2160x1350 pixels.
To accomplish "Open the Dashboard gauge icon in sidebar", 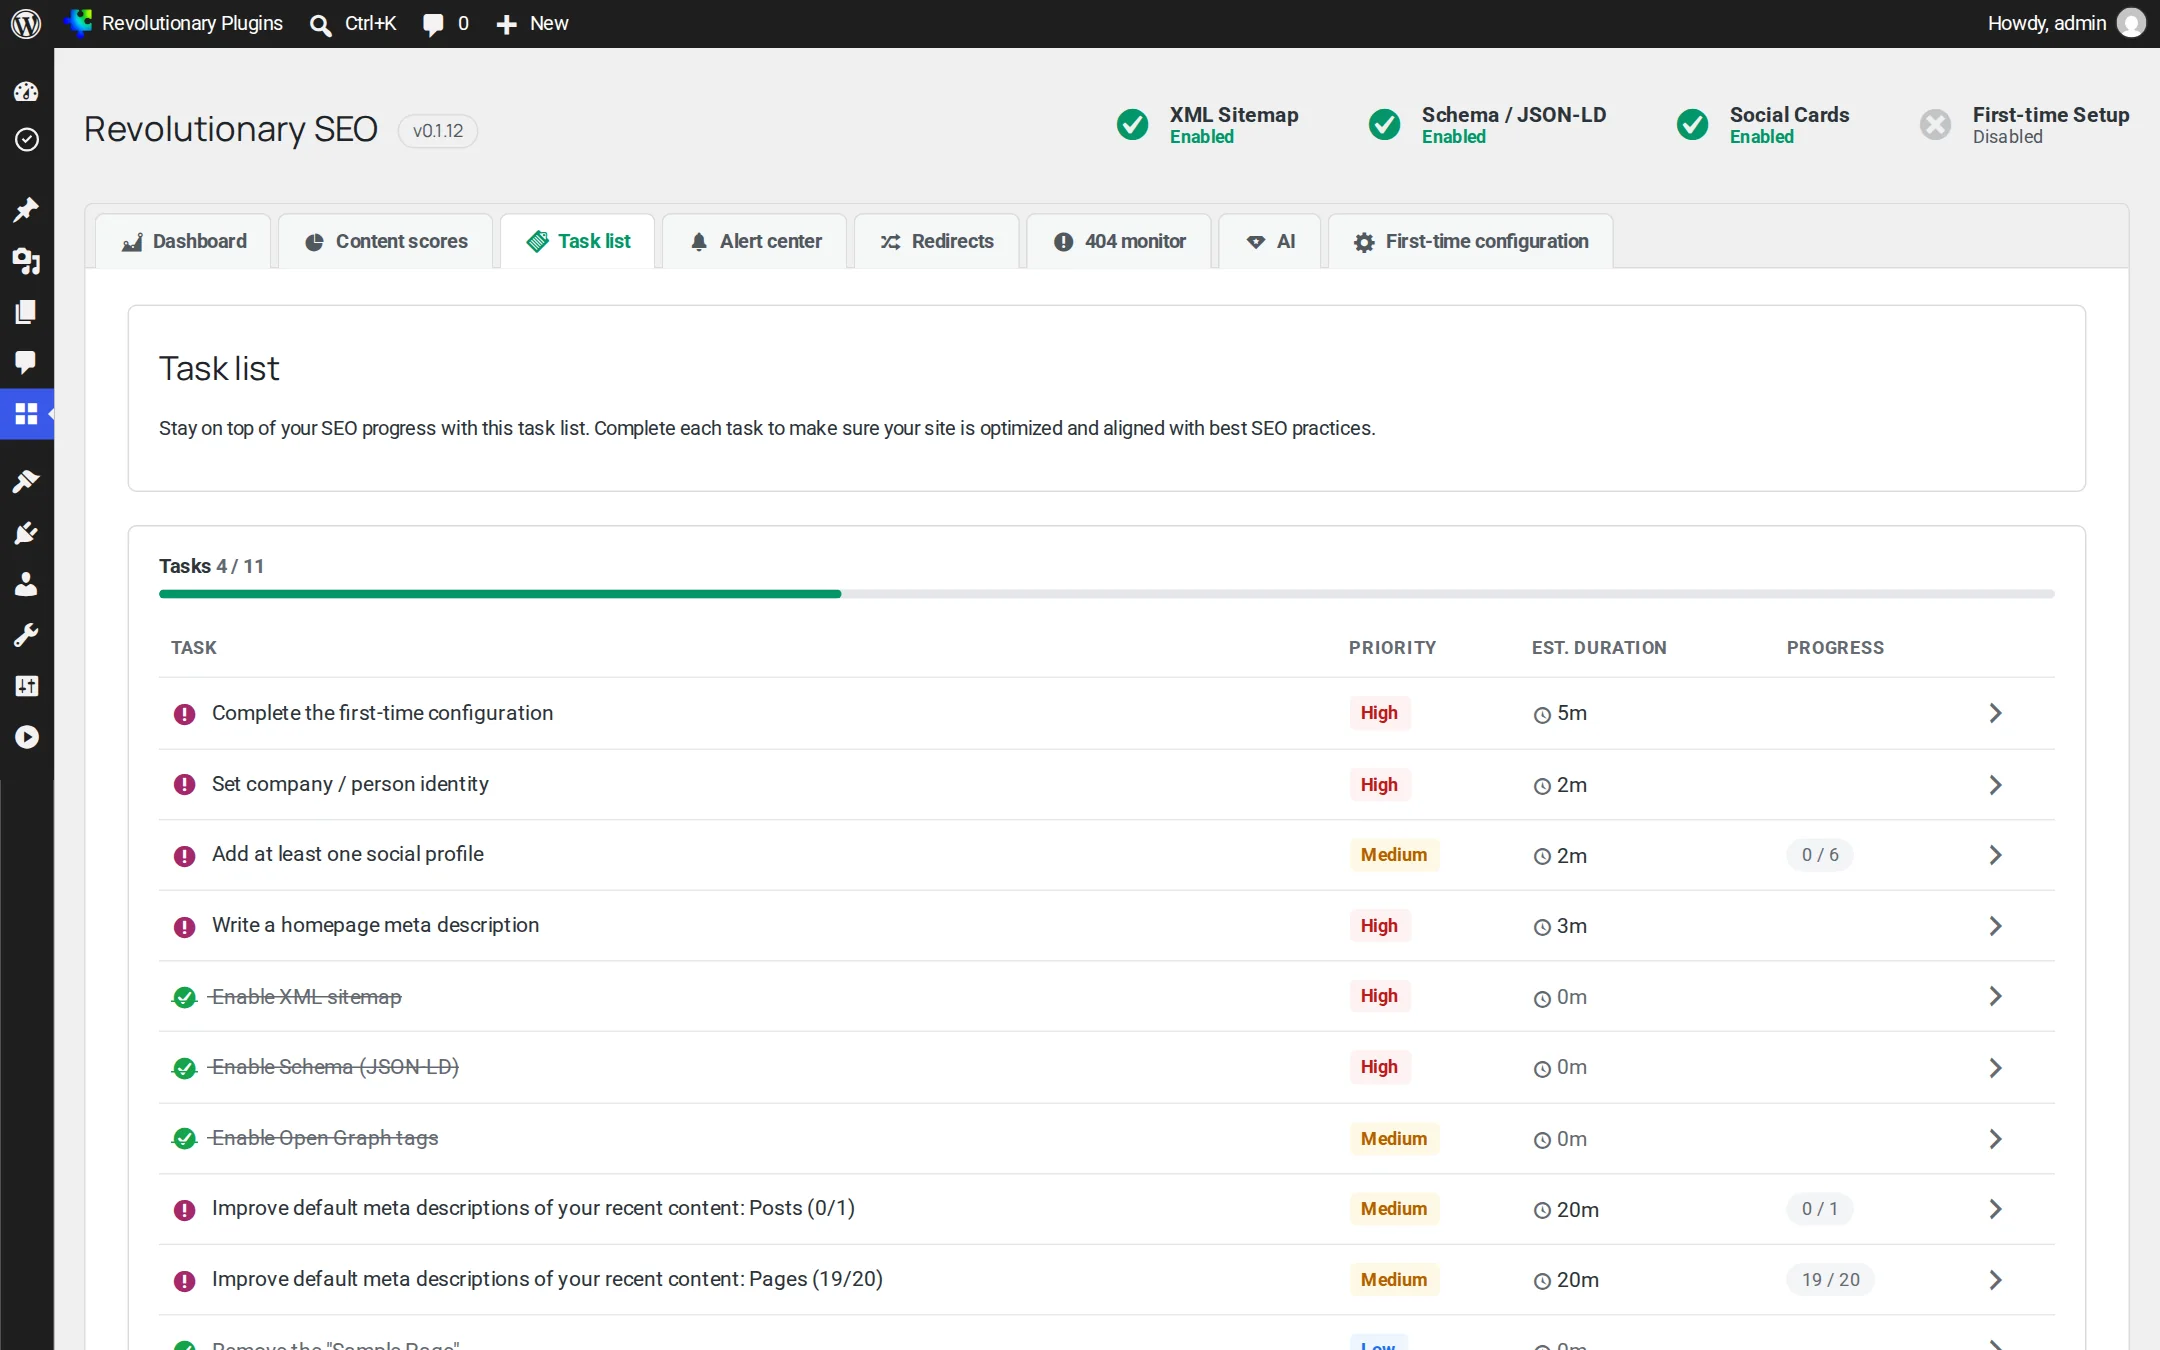I will coord(26,92).
